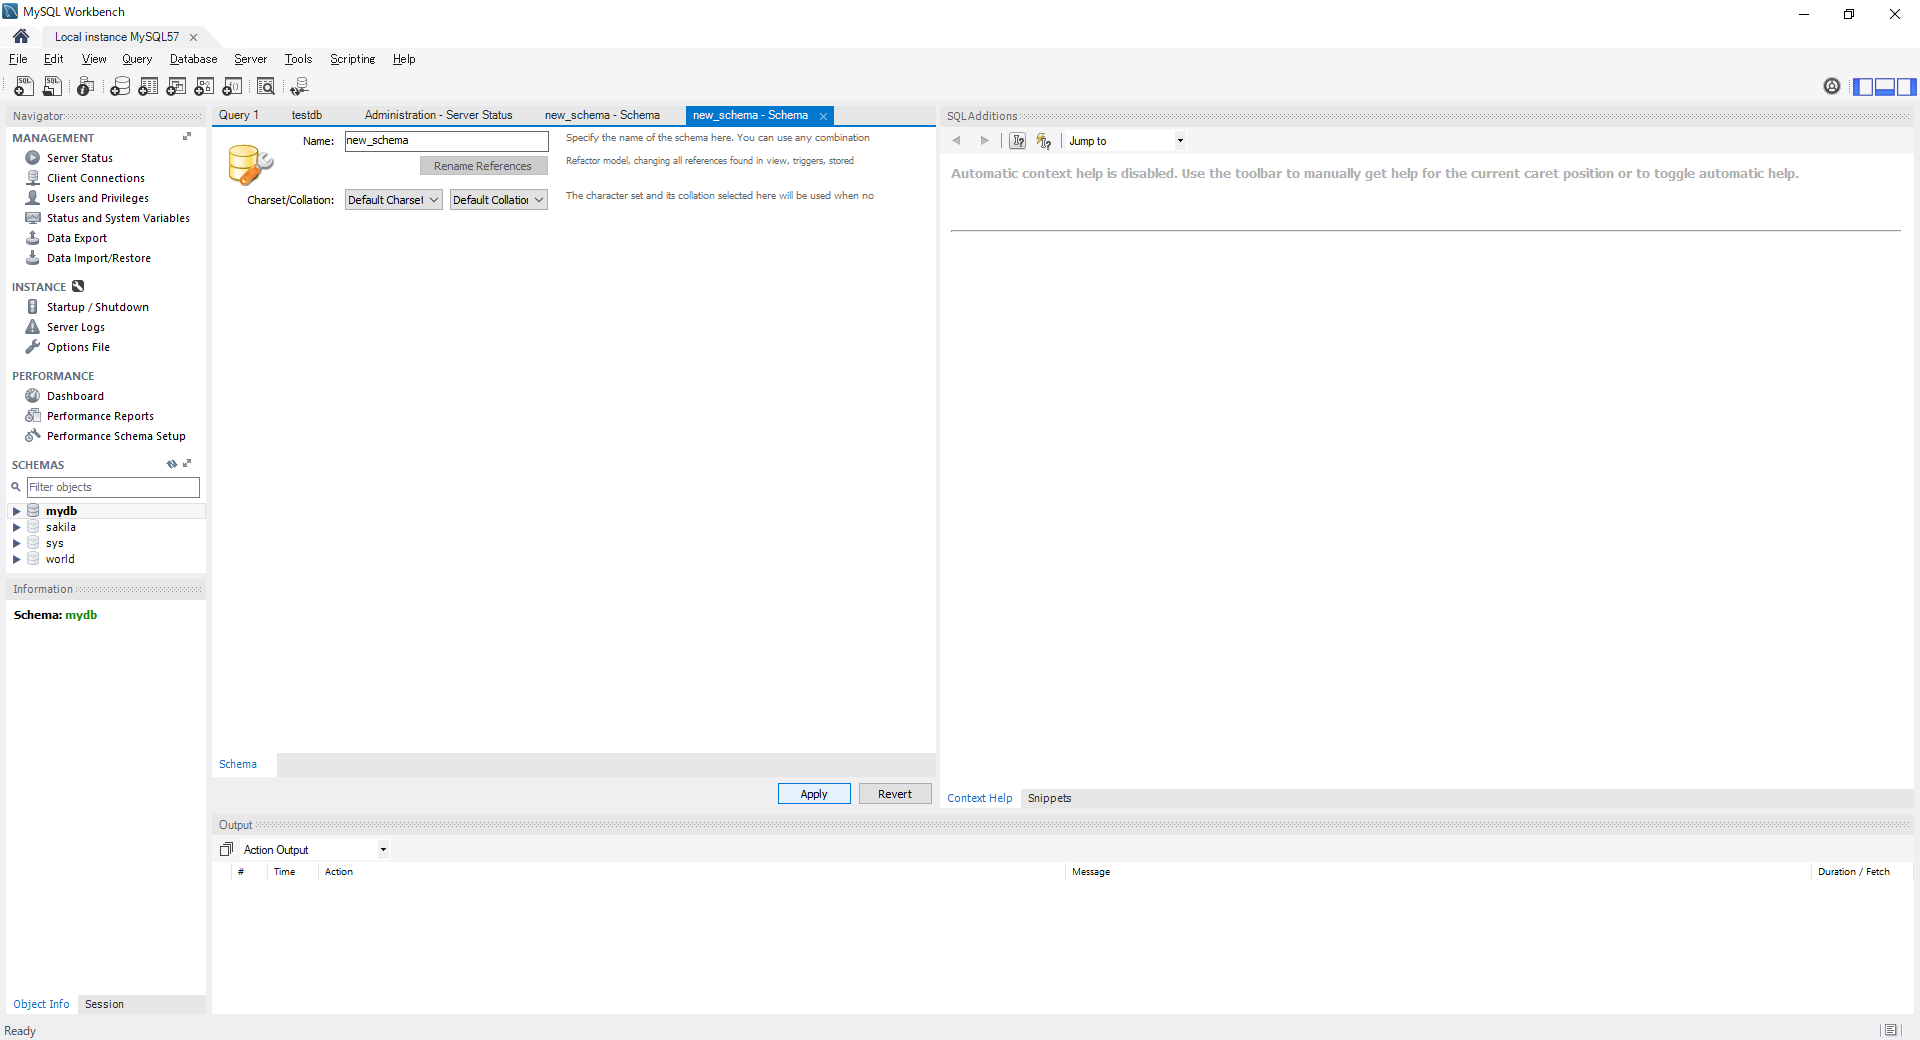Create a new view toolbar icon
The width and height of the screenshot is (1920, 1040).
point(176,87)
